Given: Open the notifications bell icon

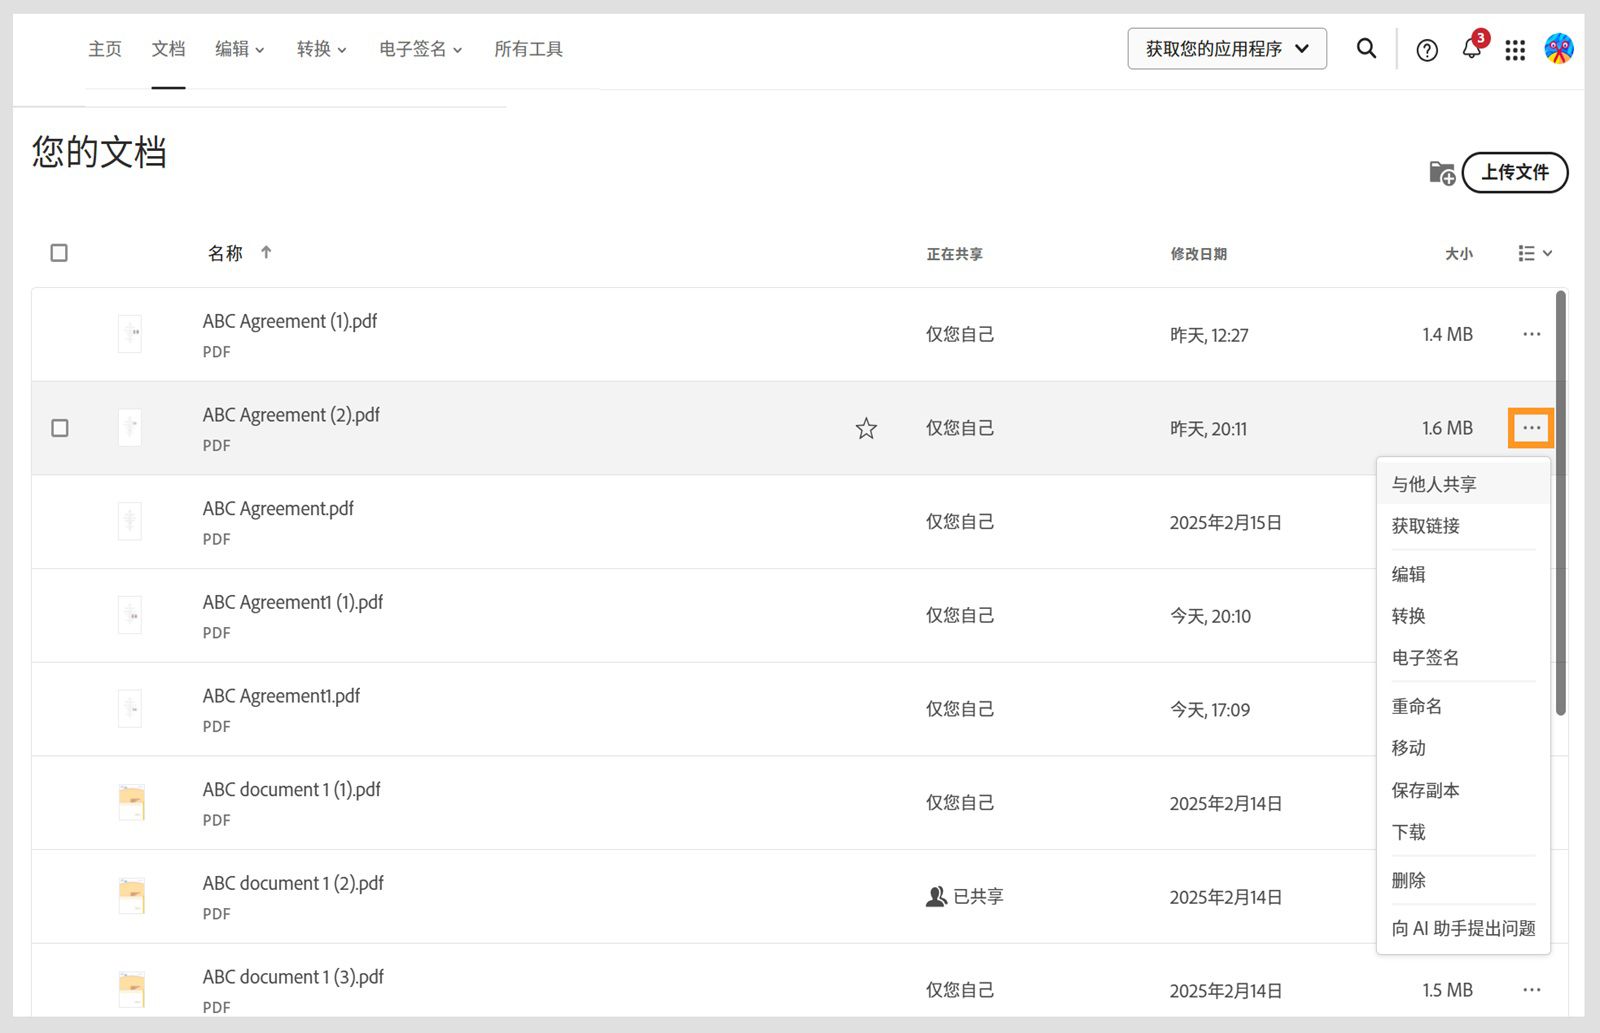Looking at the screenshot, I should click(x=1471, y=49).
